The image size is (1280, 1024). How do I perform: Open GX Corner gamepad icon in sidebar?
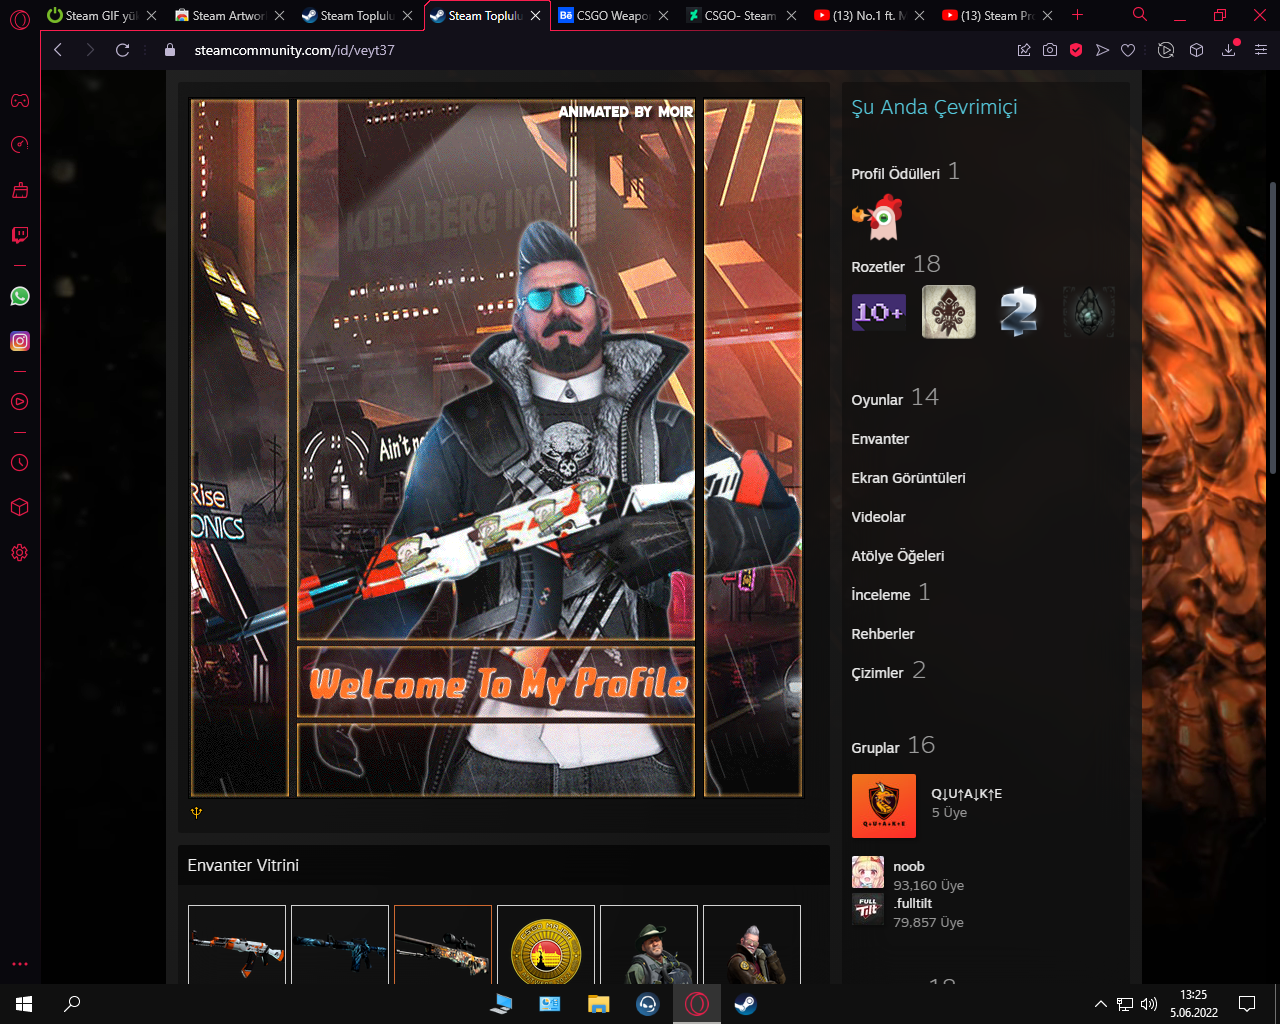pyautogui.click(x=20, y=100)
